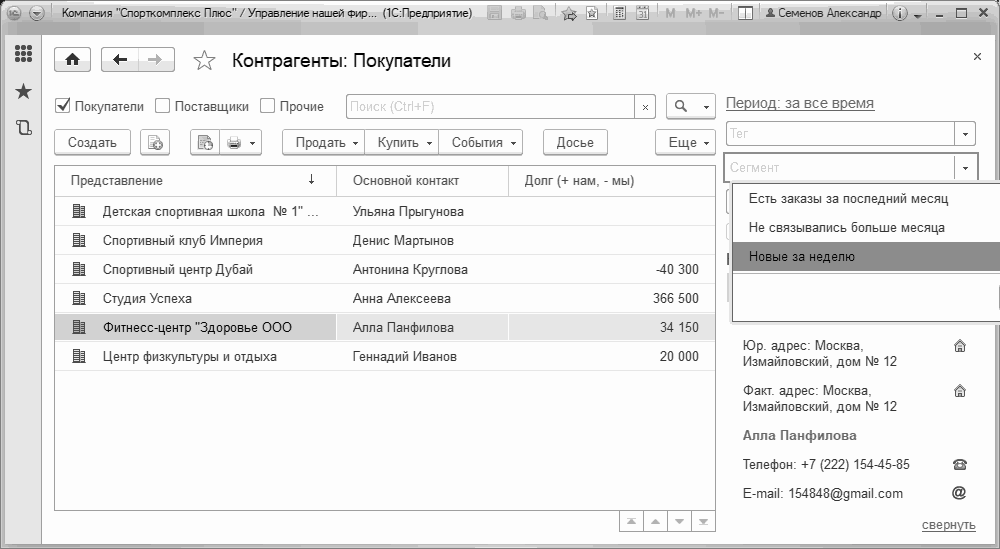
Task: Enable the Поставщики checkbox
Action: pos(164,106)
